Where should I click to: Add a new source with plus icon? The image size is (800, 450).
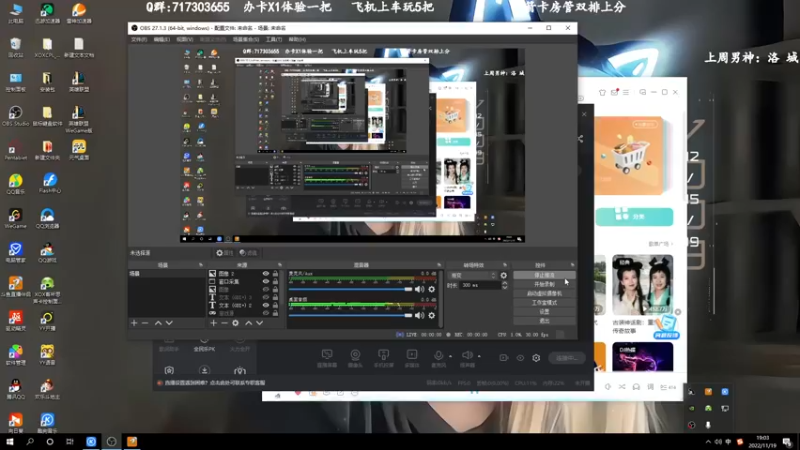[x=213, y=323]
